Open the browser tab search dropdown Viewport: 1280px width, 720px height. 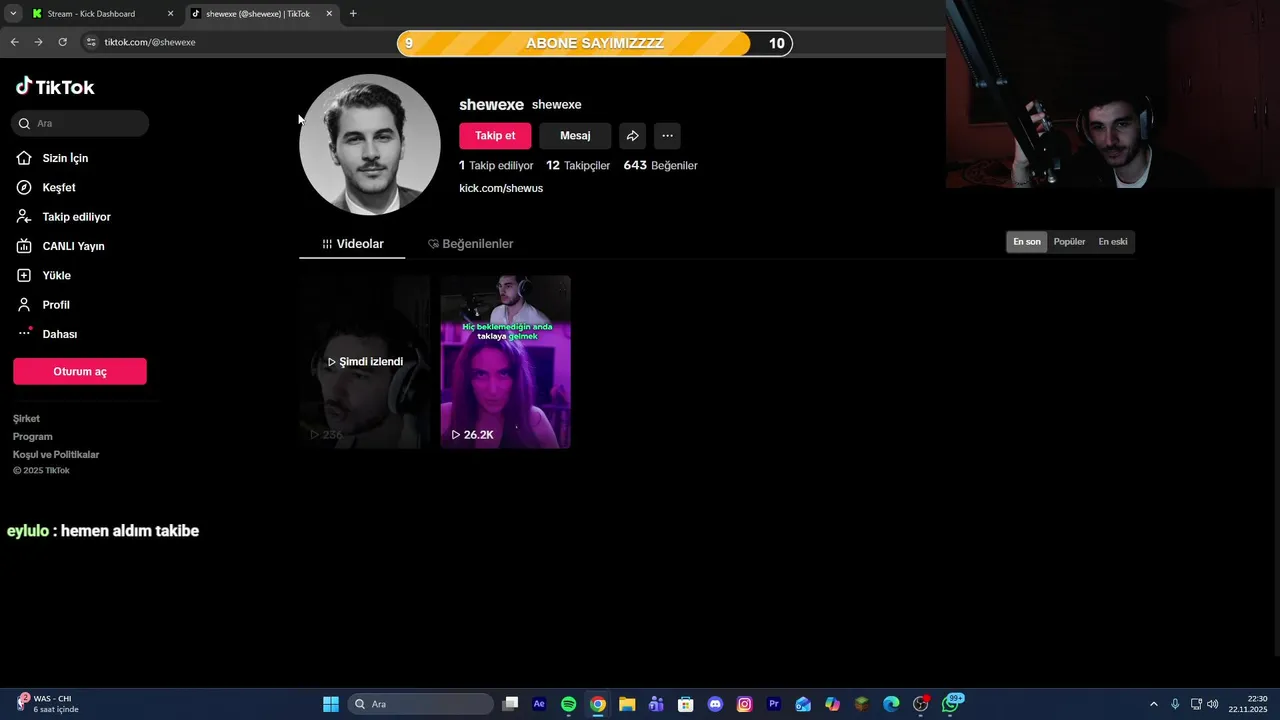click(x=13, y=14)
